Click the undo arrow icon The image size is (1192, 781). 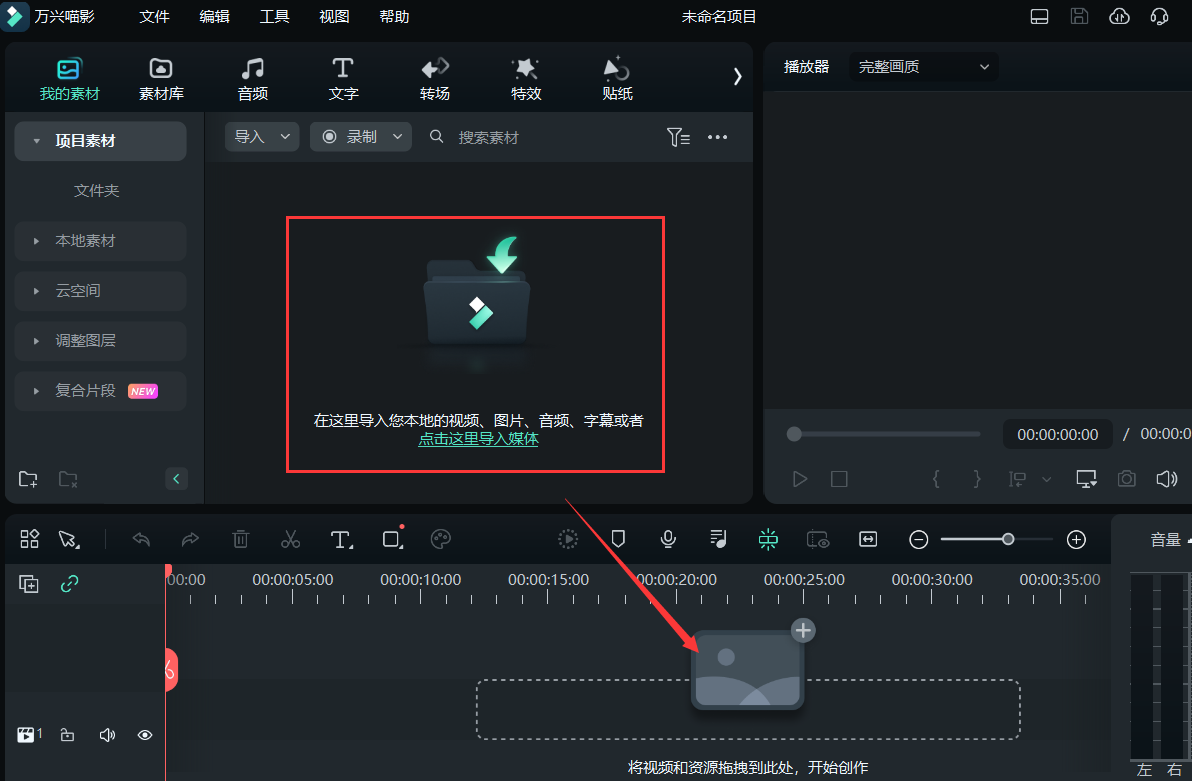click(x=140, y=539)
